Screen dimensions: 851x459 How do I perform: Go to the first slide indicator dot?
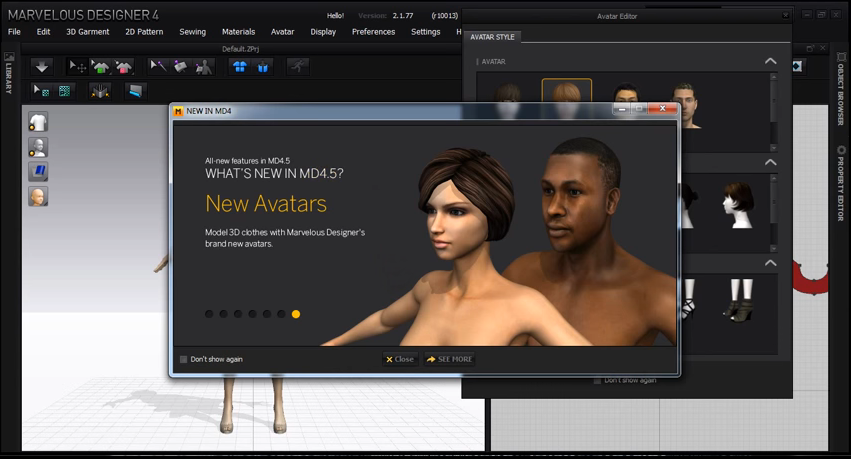pyautogui.click(x=209, y=314)
